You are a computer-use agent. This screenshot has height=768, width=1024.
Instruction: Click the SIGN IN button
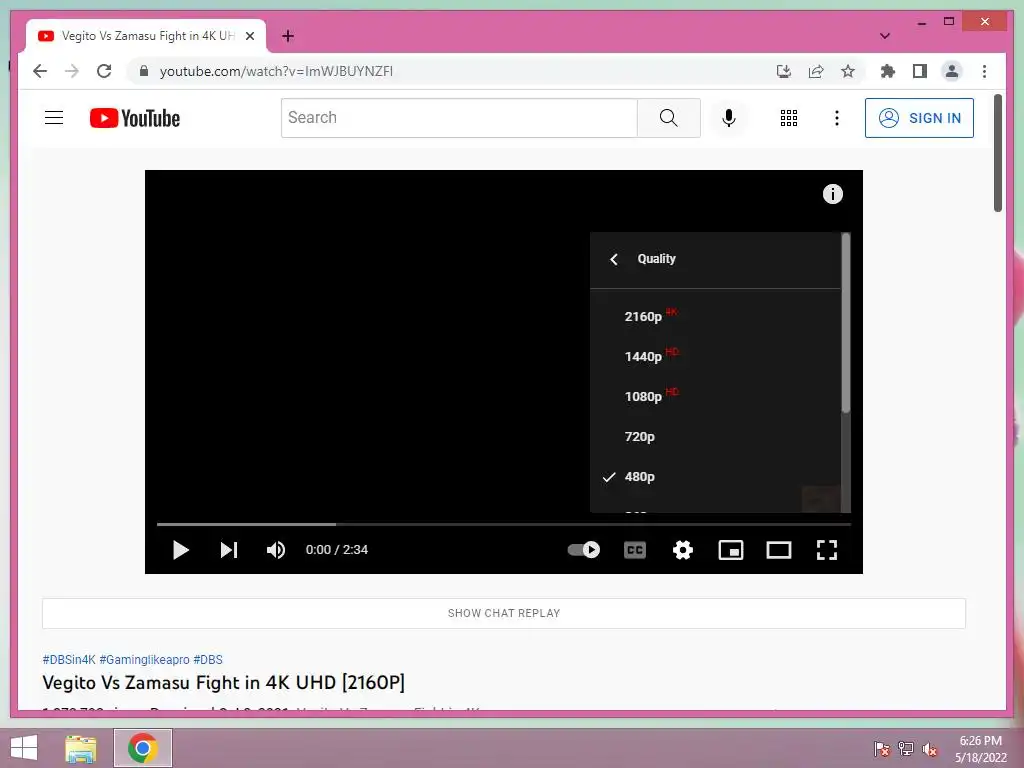tap(919, 118)
